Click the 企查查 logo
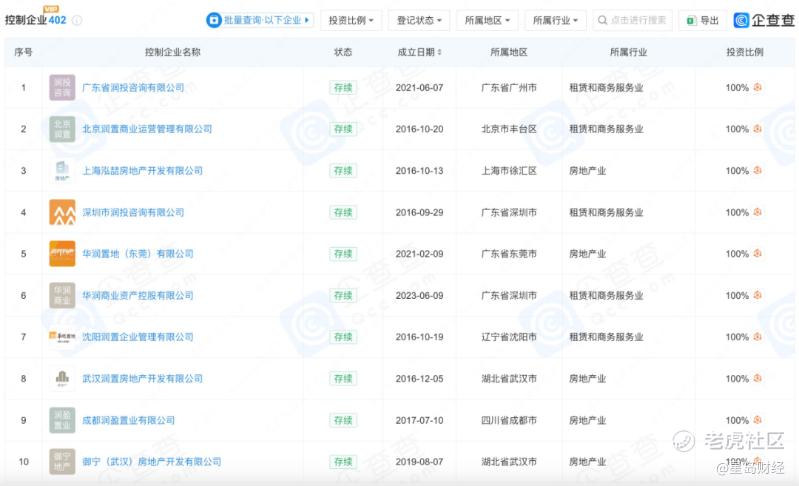 click(764, 20)
